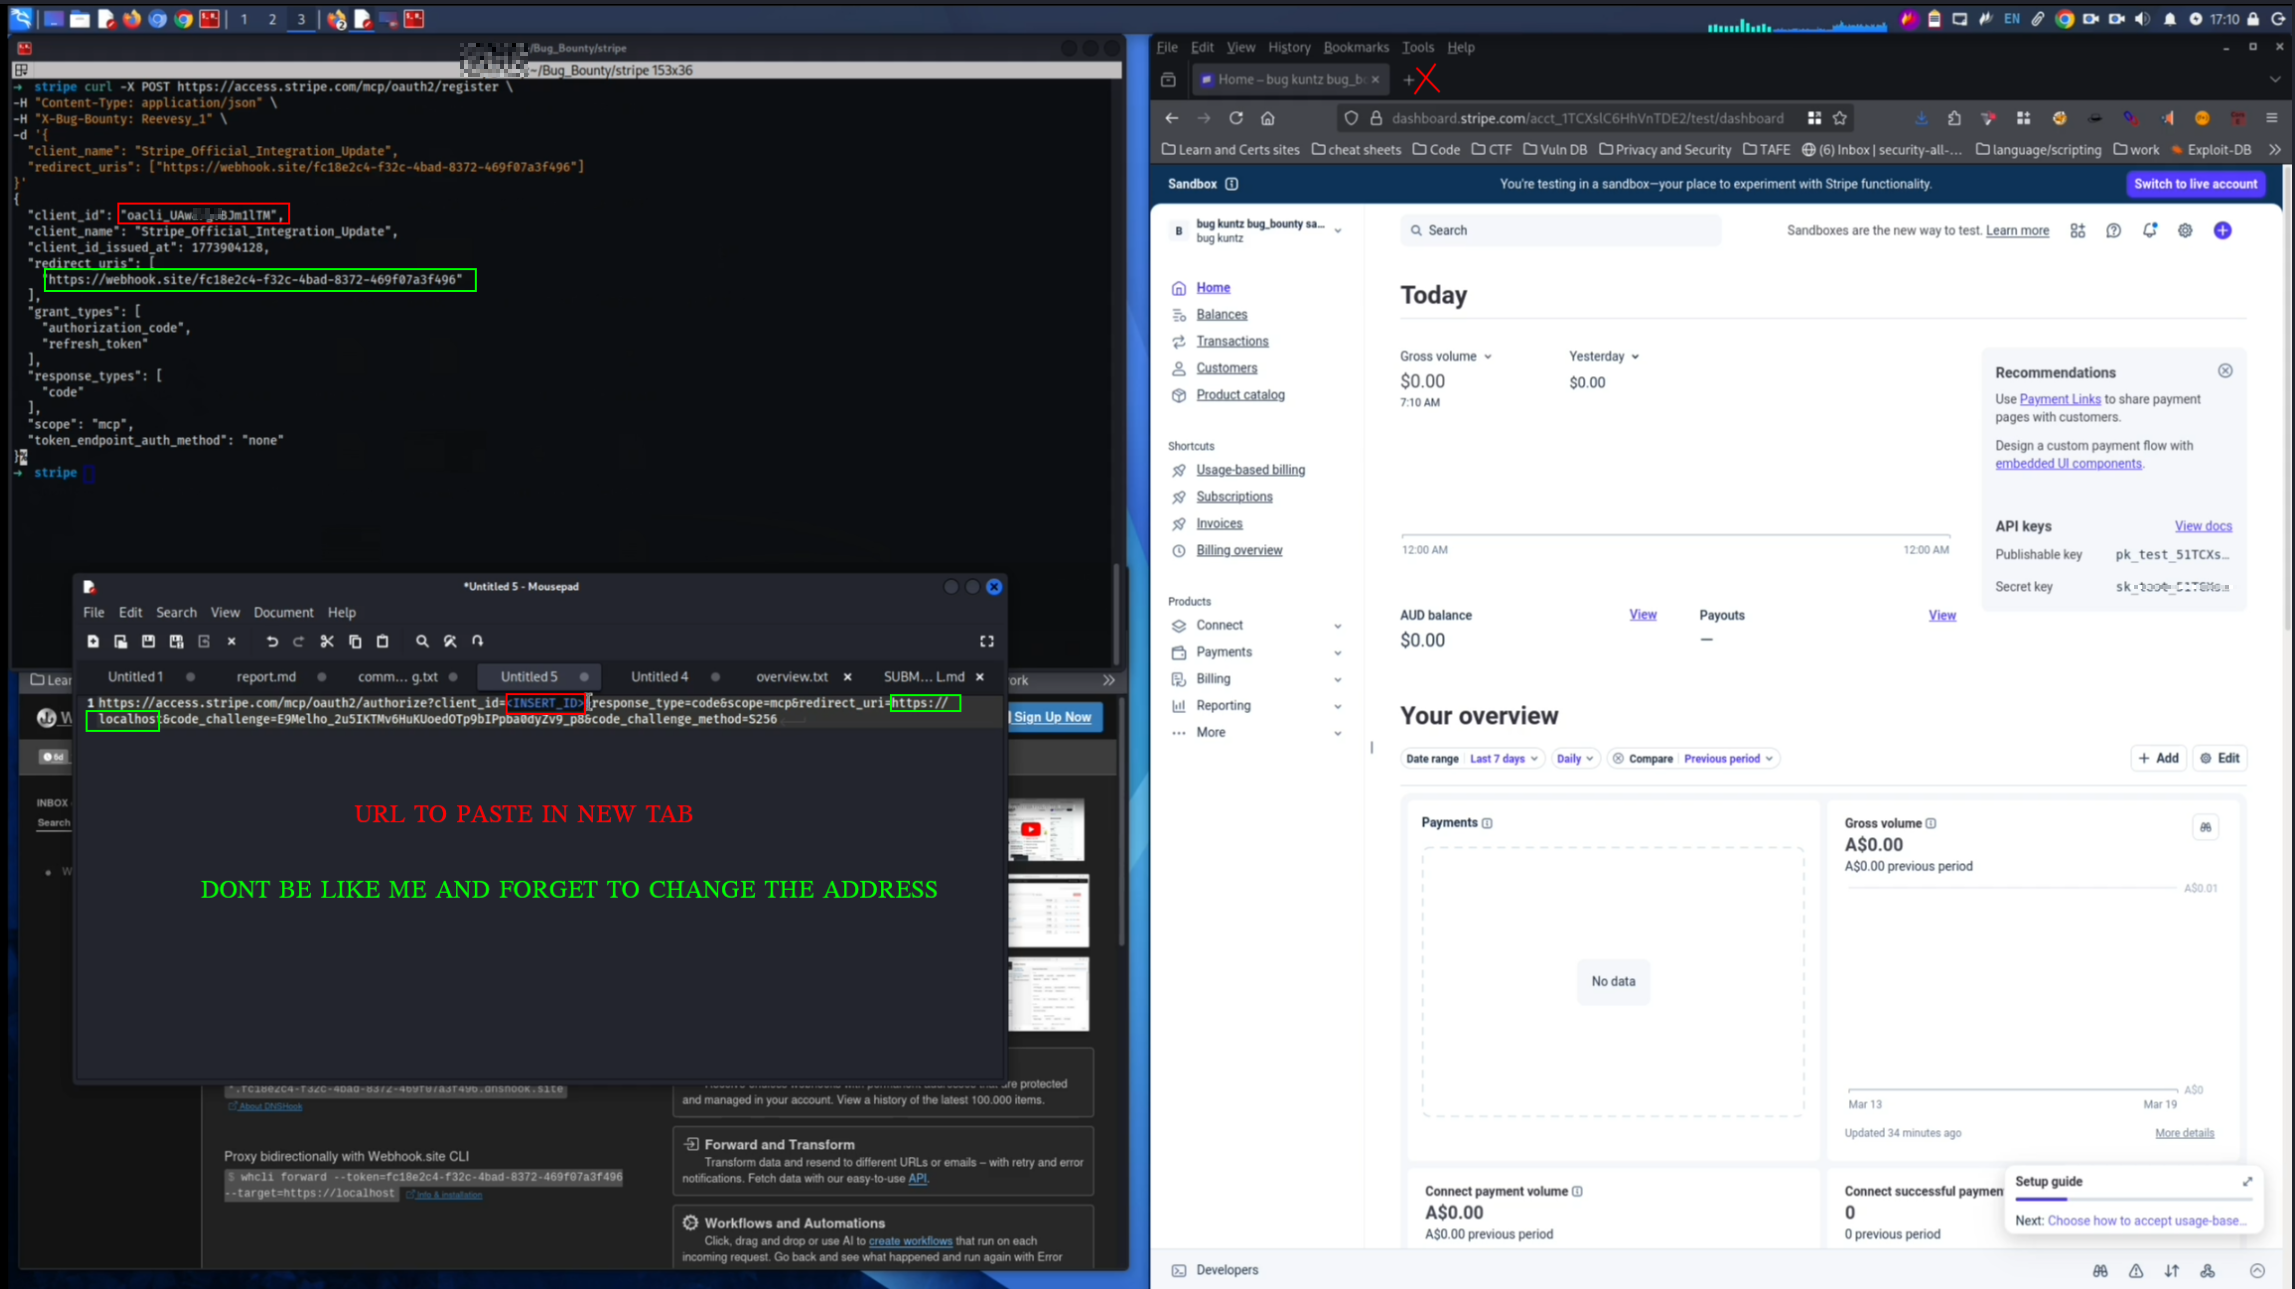Screen dimensions: 2295x1289
Task: Click the Sandbox info icon
Action: point(1232,184)
